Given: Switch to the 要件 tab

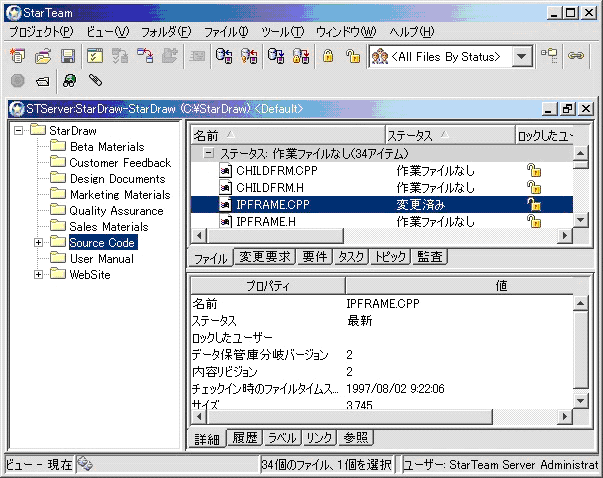Looking at the screenshot, I should tap(315, 257).
